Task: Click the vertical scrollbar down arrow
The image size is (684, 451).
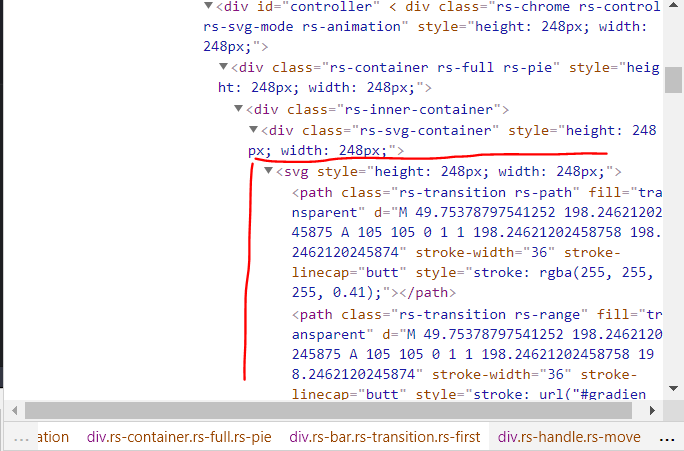Action: click(673, 389)
